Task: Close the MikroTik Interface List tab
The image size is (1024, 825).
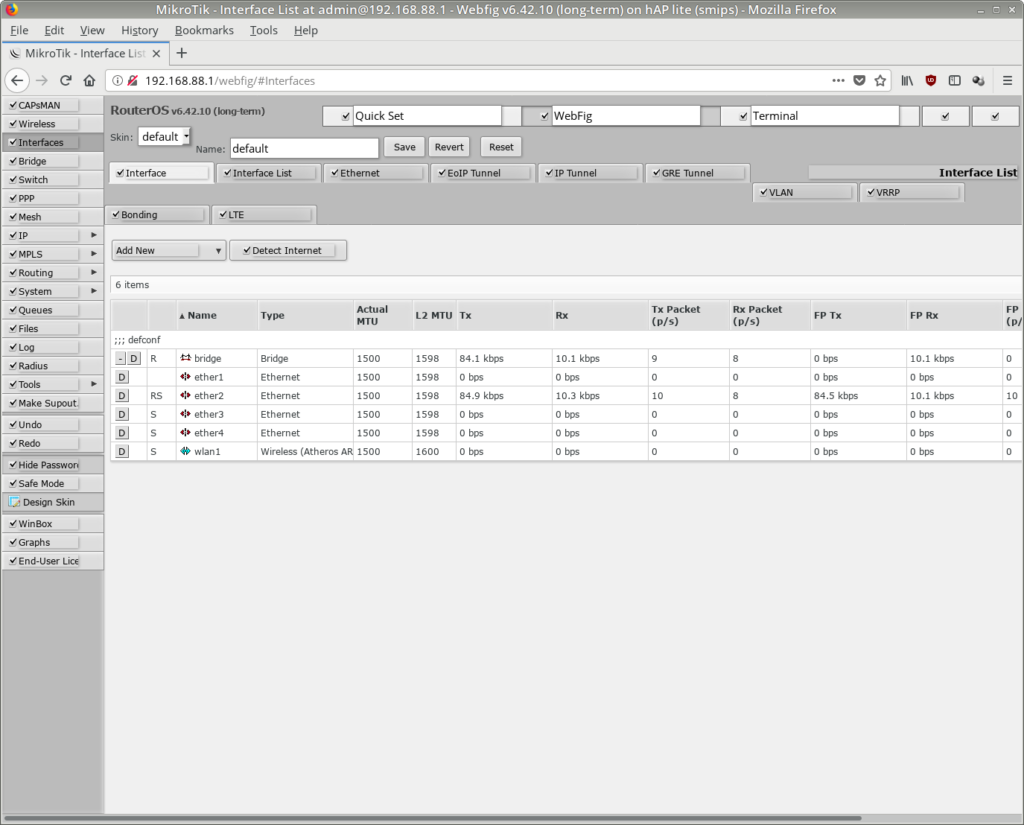Action: [x=156, y=54]
